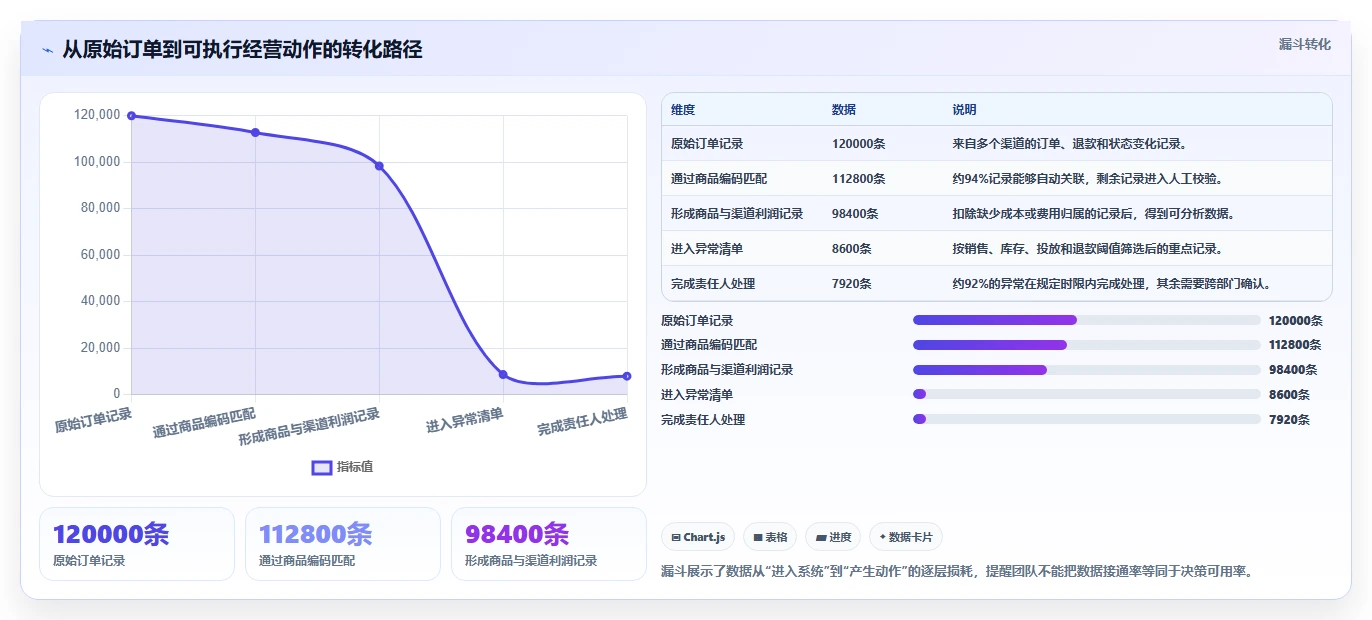Click the 进入异常清单 x-axis label on the chart
Viewport: 1372px width, 620px height.
[465, 420]
